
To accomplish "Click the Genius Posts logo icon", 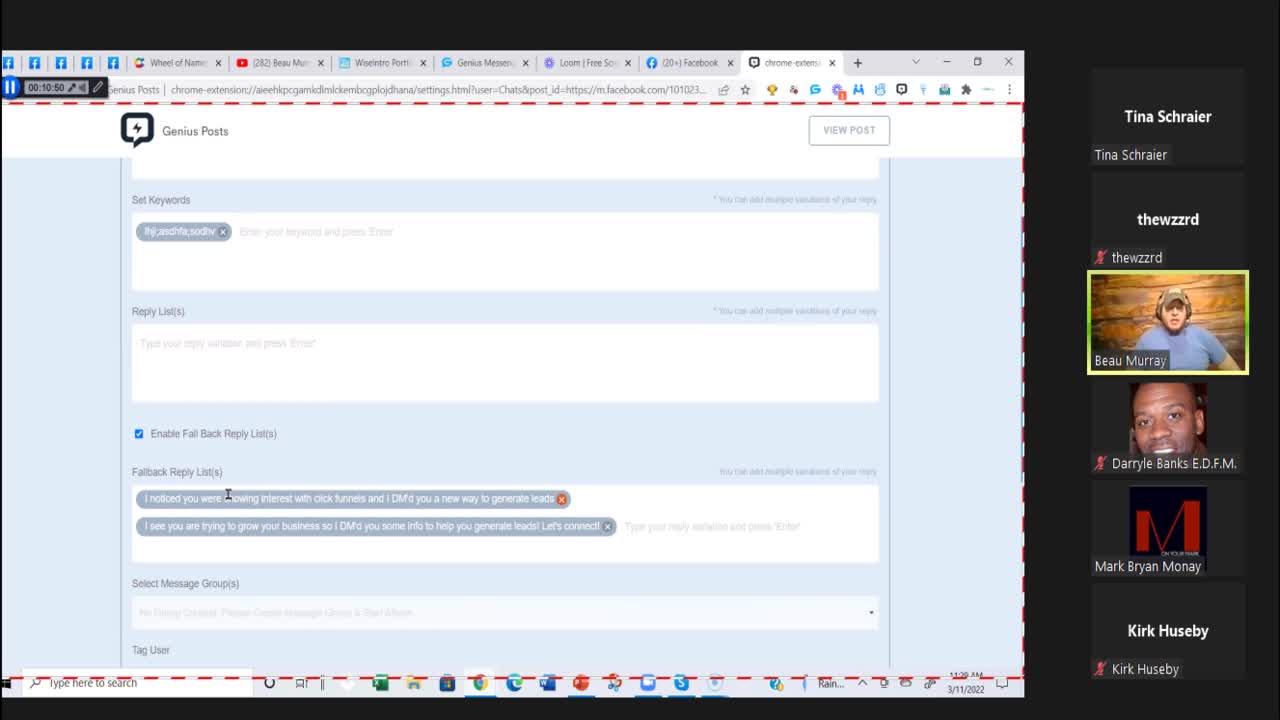I will (137, 130).
